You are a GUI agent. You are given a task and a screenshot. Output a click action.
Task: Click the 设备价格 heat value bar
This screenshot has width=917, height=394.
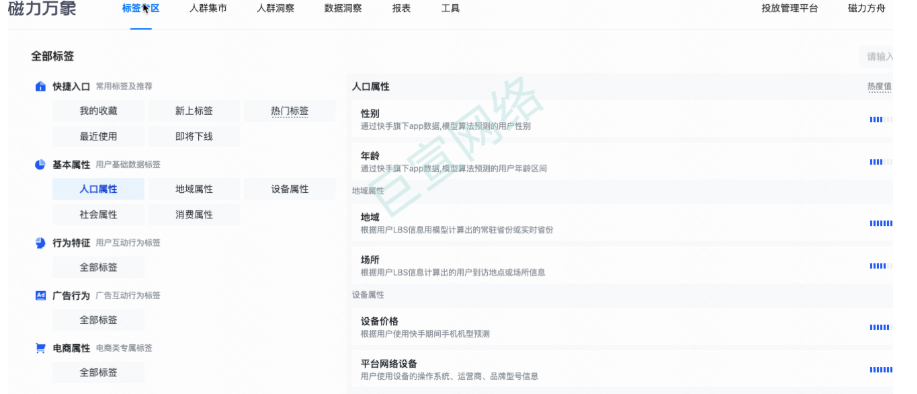click(881, 327)
